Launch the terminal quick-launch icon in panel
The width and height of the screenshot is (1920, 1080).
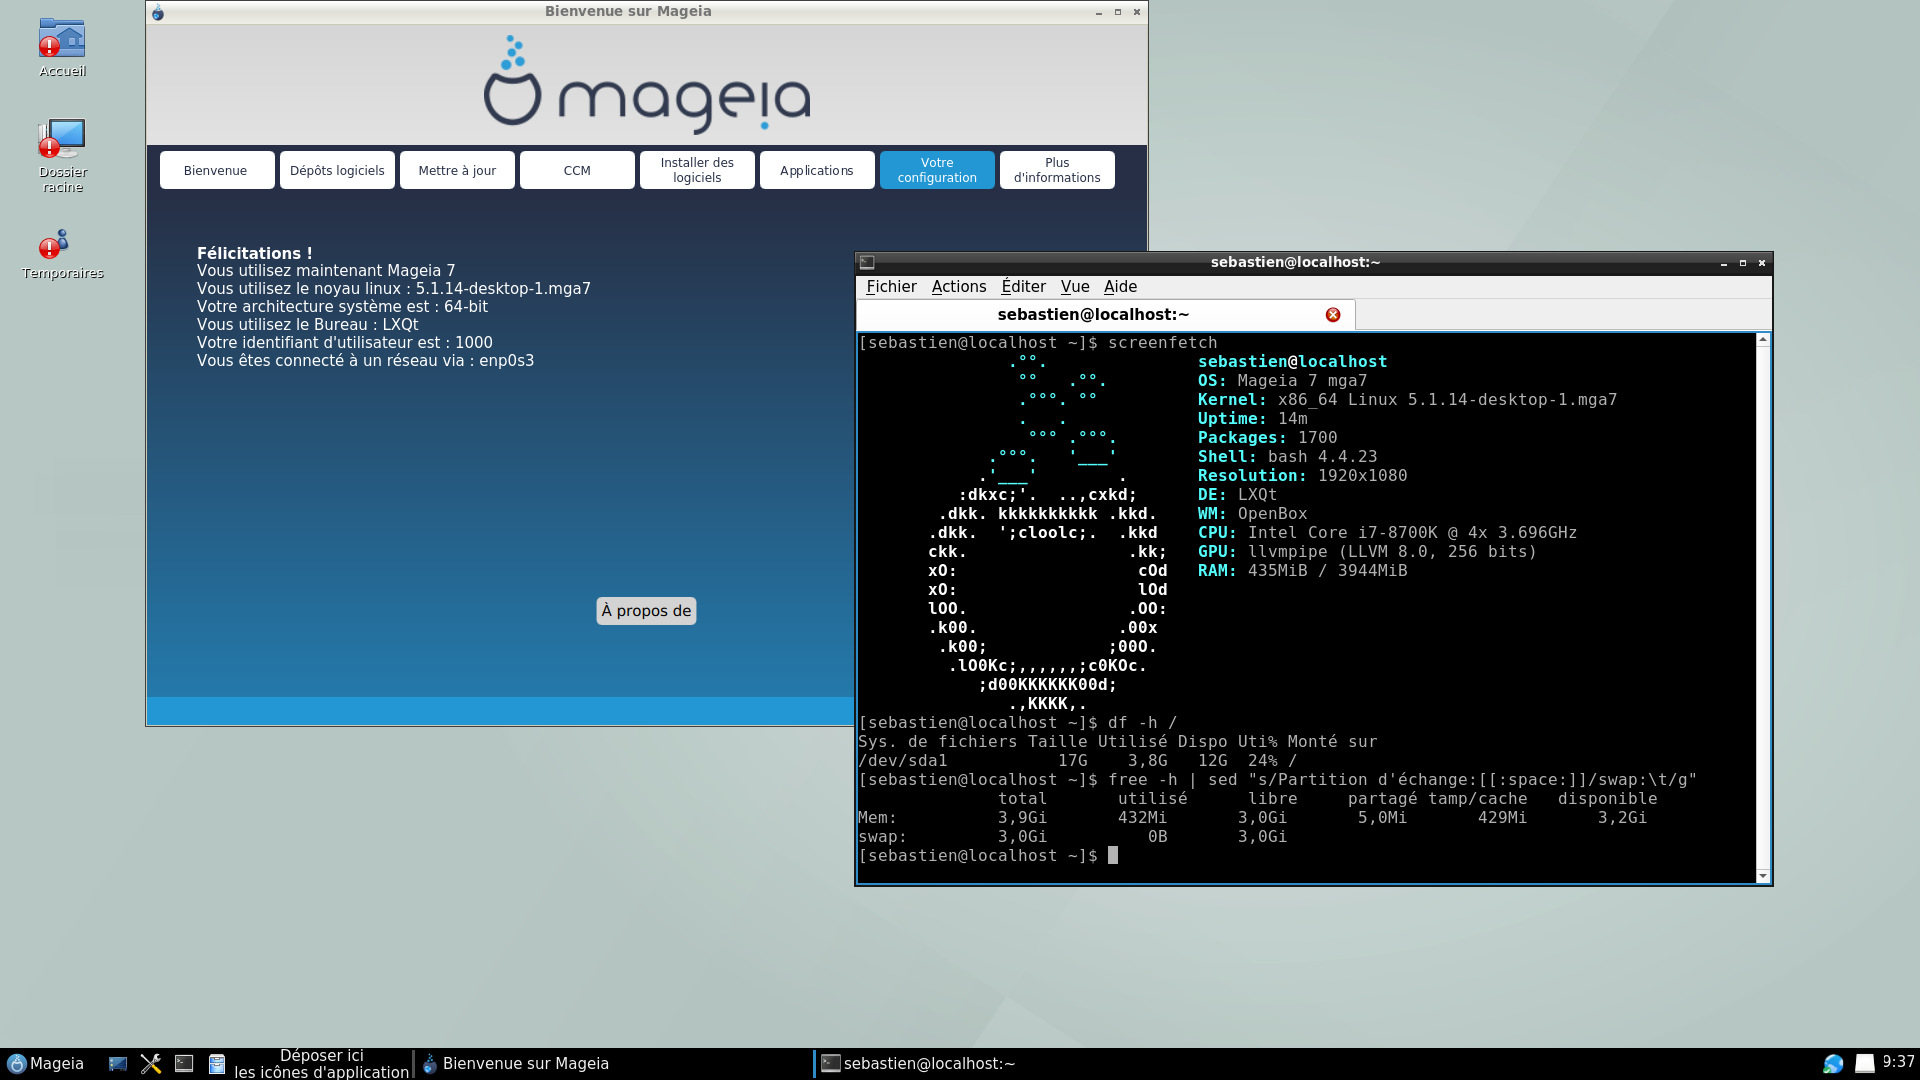tap(184, 1064)
